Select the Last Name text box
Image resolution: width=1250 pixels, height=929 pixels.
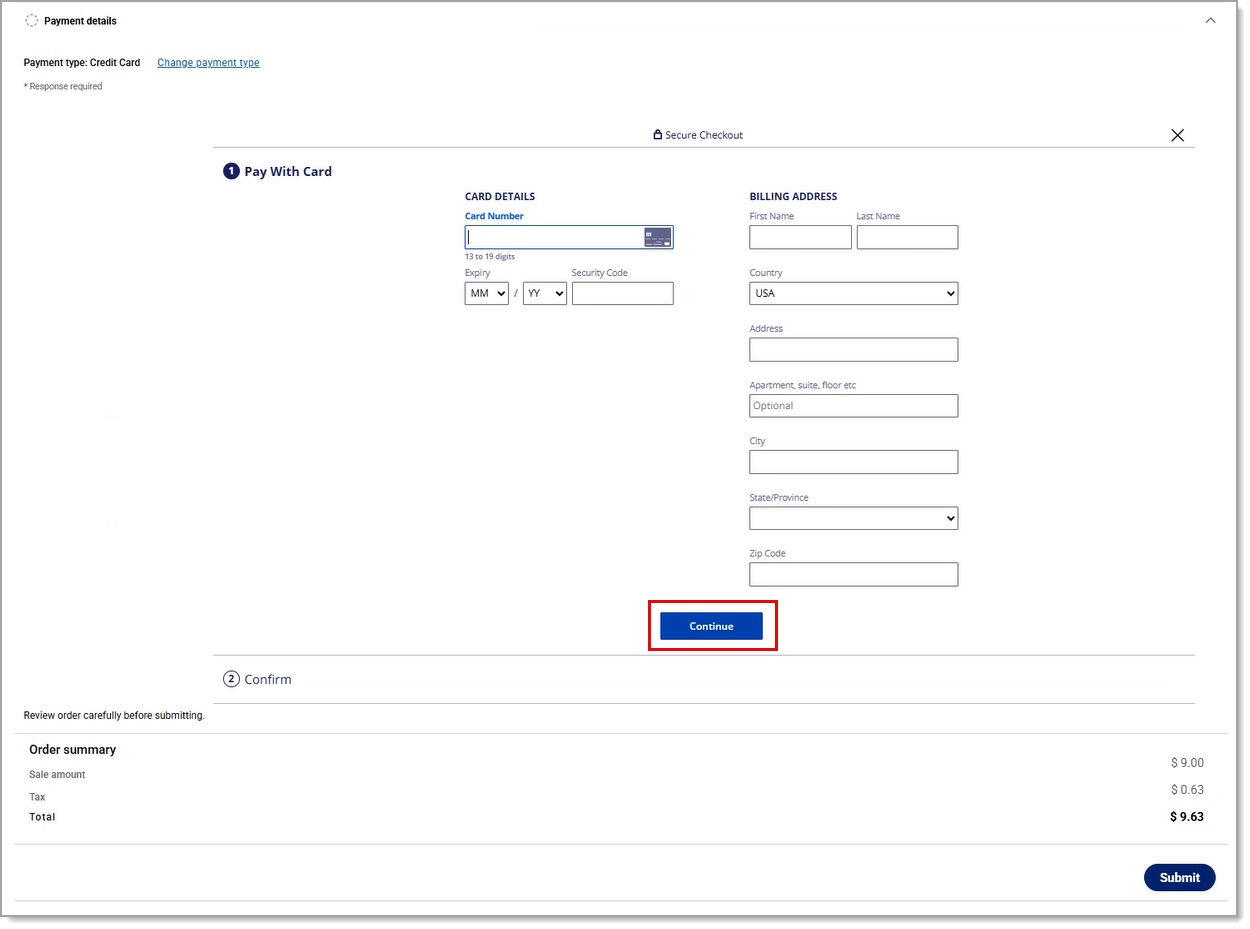(x=907, y=237)
